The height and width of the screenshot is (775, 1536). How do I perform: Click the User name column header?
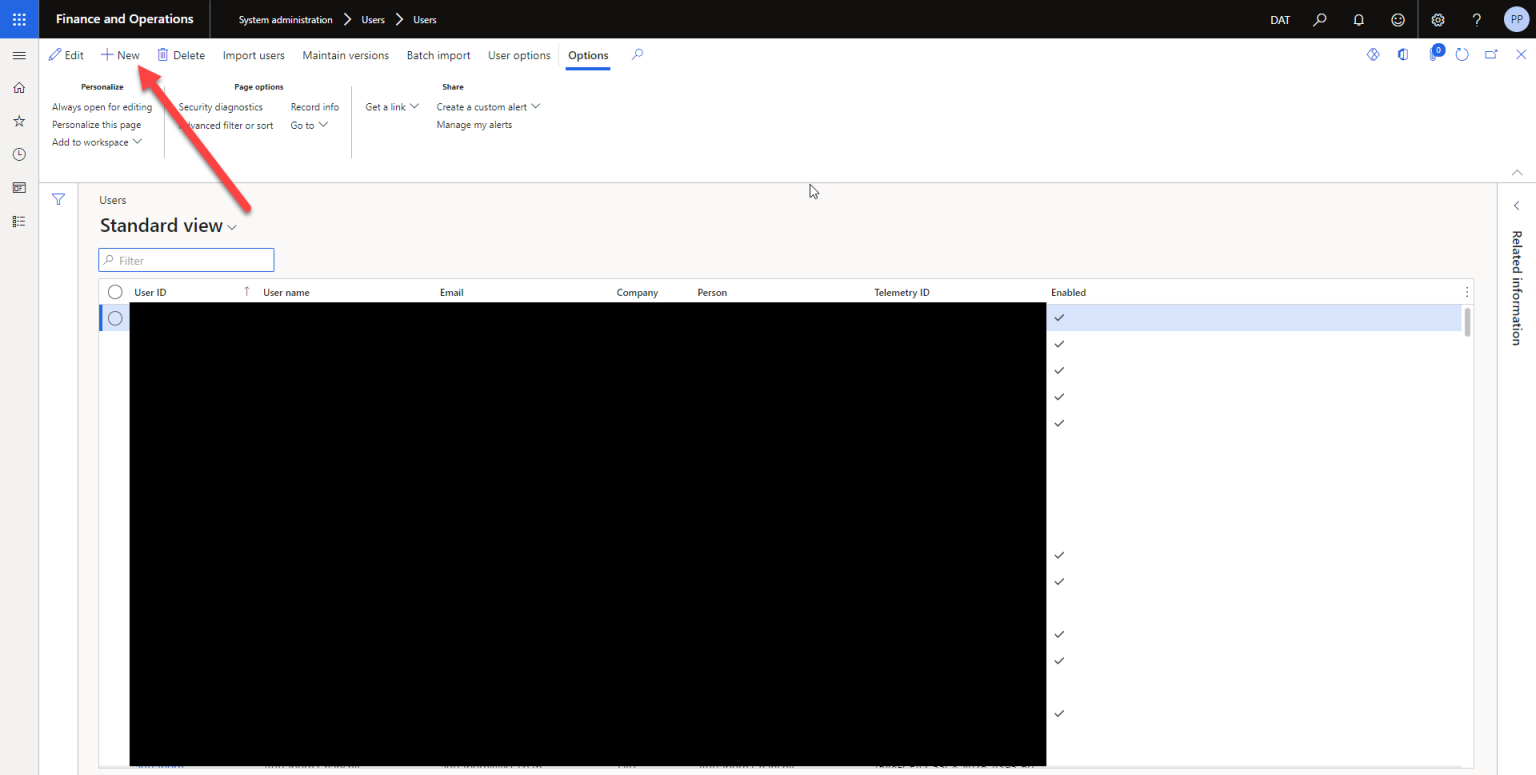pos(286,292)
